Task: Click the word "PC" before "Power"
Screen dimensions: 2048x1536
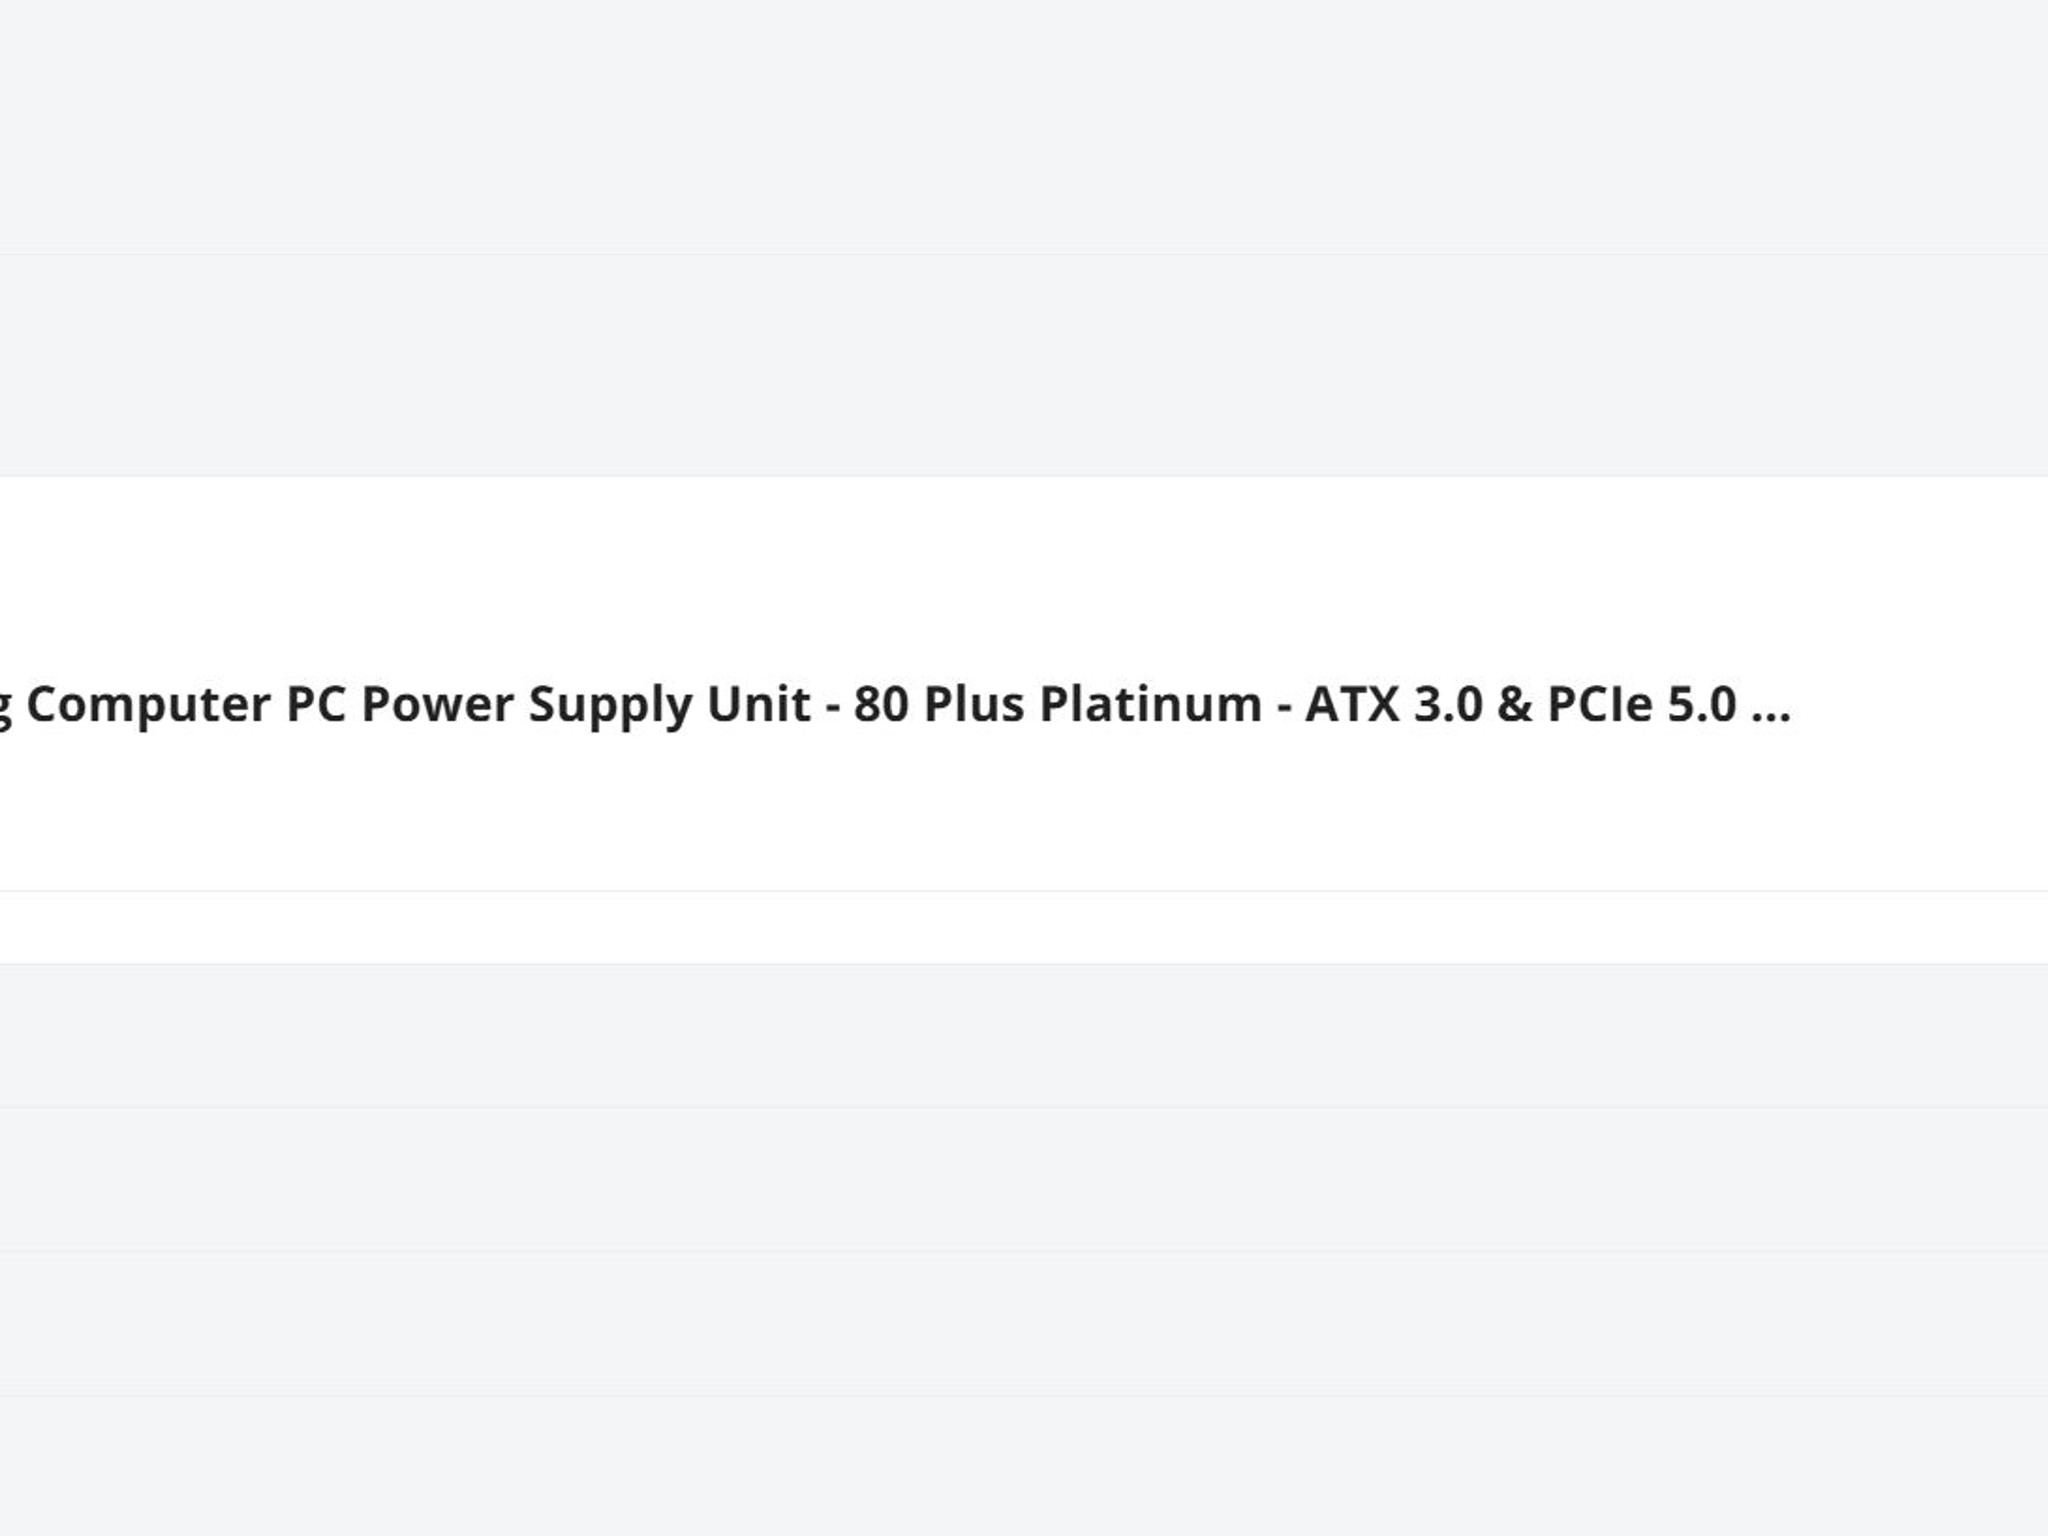Action: (x=315, y=704)
